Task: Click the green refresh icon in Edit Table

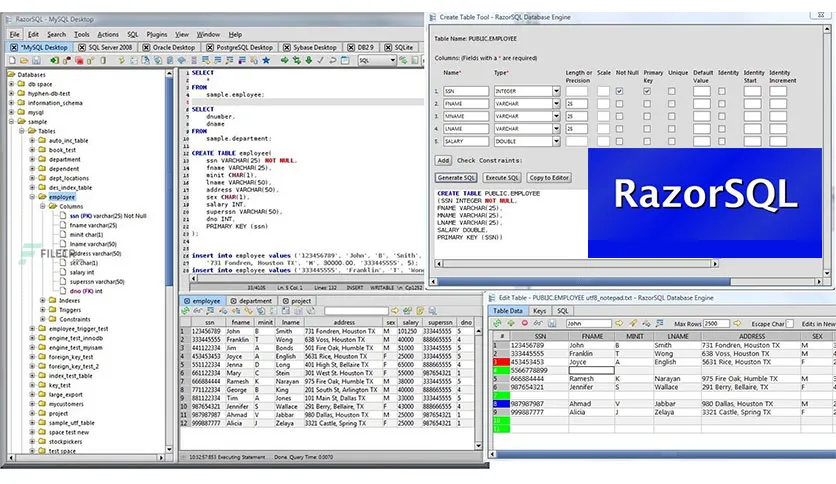Action: click(497, 323)
